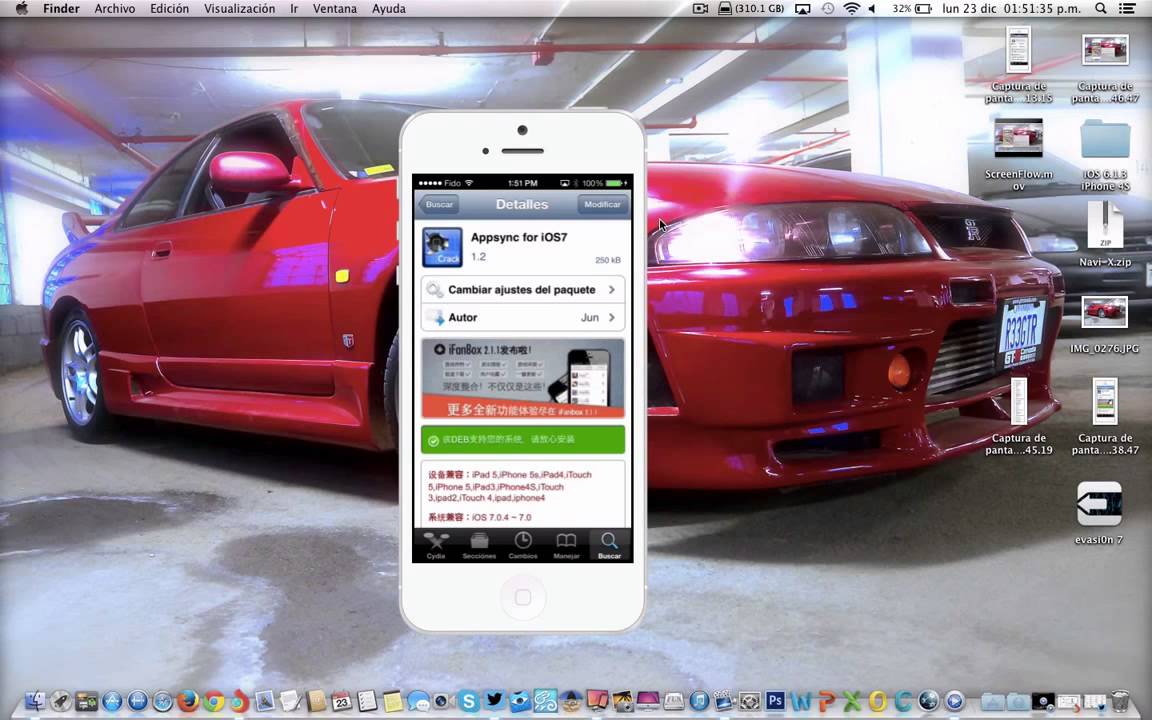Open the Time Machine menu bar icon
This screenshot has height=720, width=1152.
828,9
